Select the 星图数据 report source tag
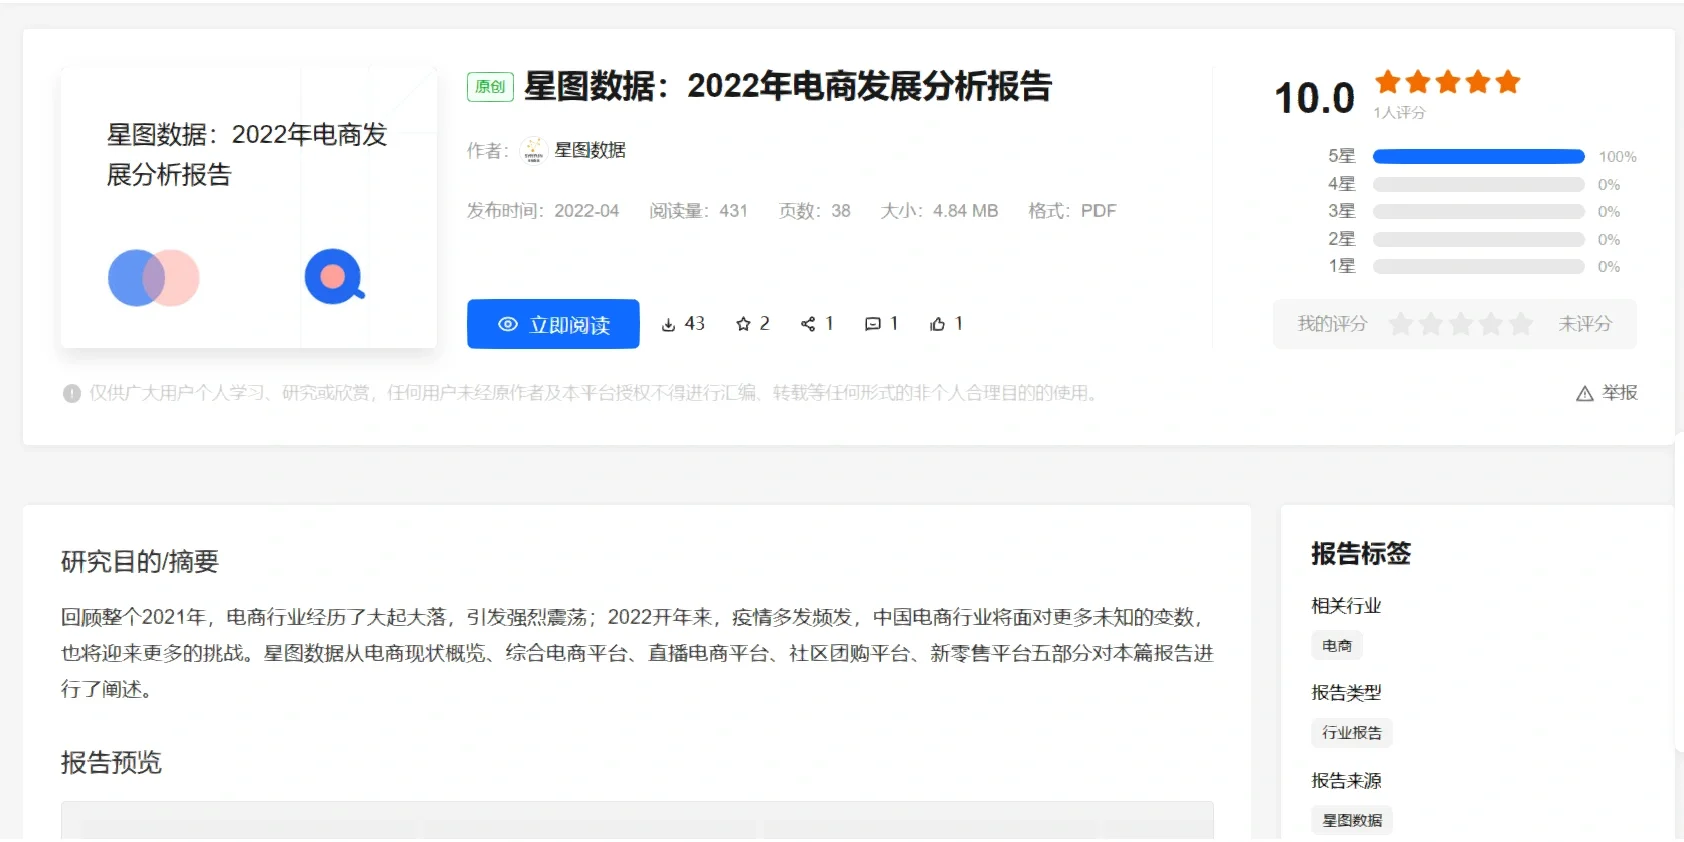The width and height of the screenshot is (1684, 842). click(x=1352, y=821)
